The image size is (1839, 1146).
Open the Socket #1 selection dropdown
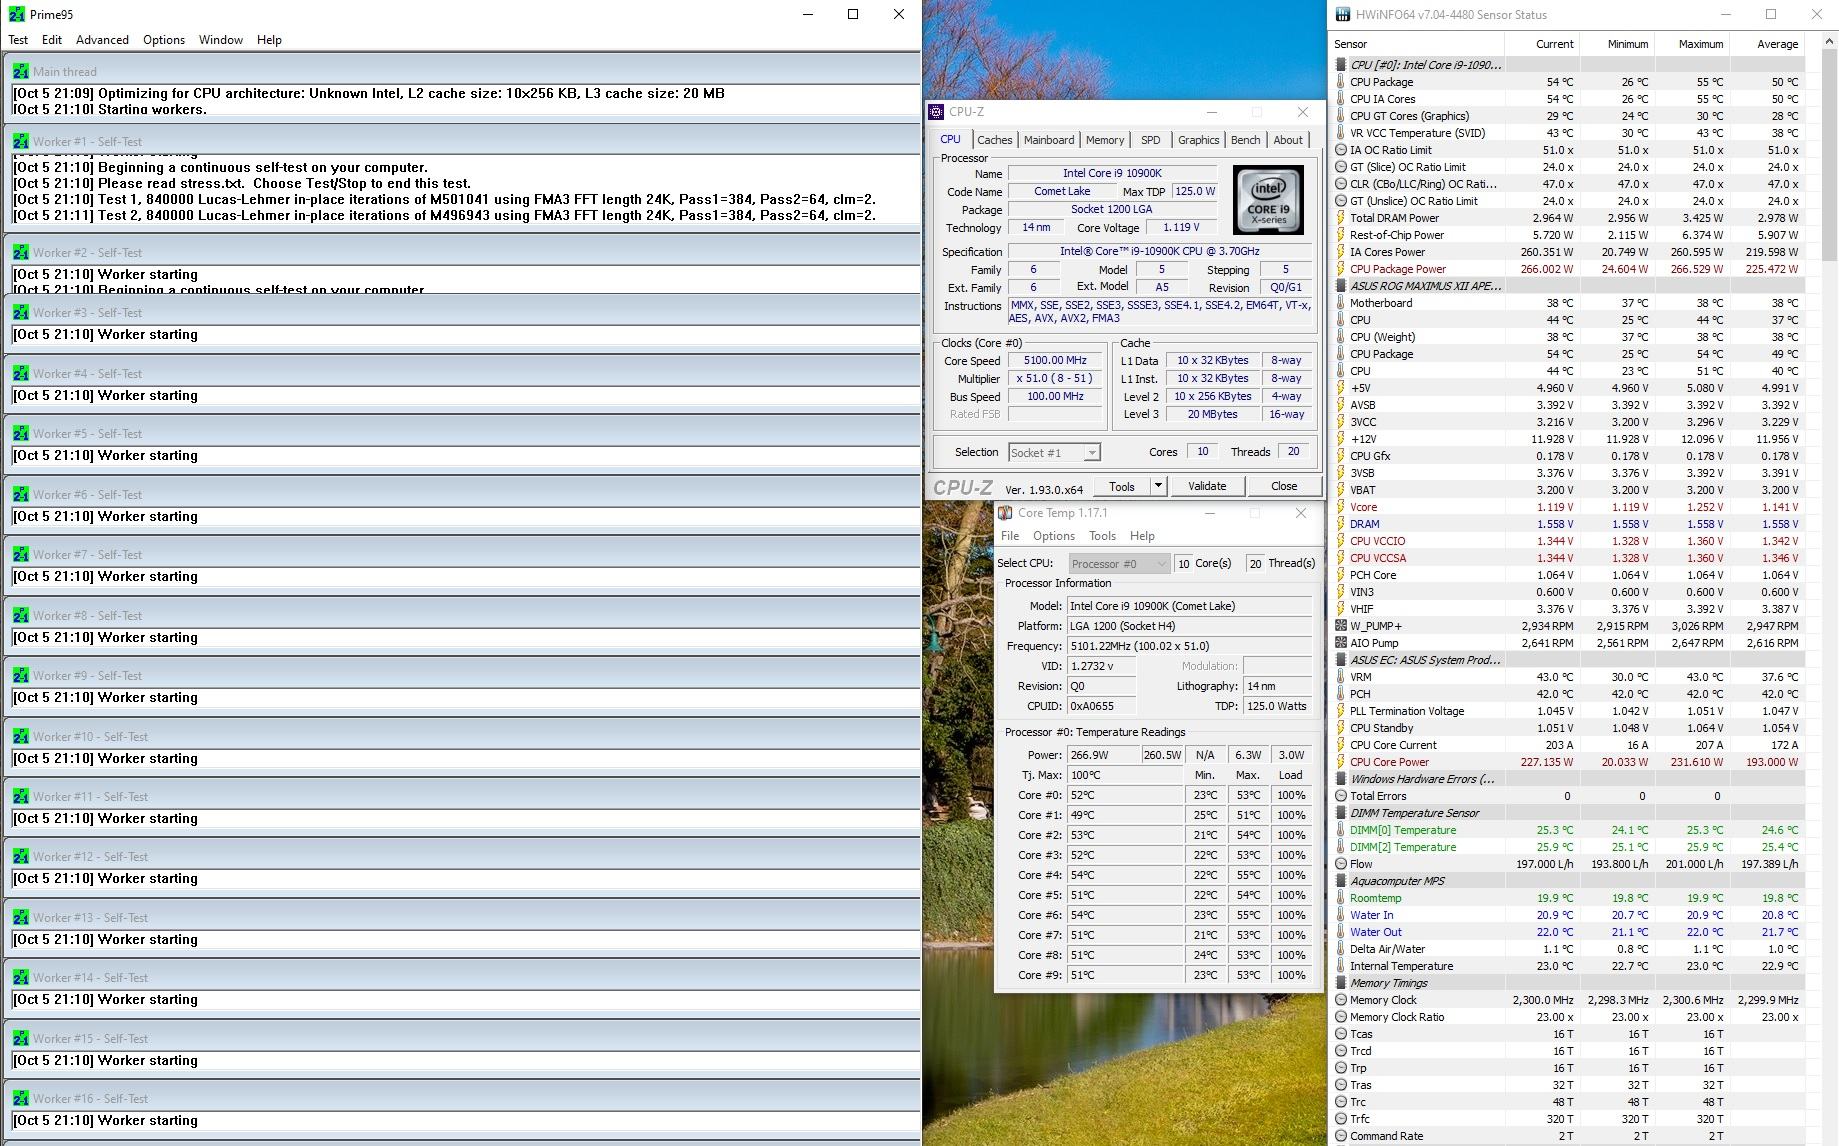pos(1054,453)
